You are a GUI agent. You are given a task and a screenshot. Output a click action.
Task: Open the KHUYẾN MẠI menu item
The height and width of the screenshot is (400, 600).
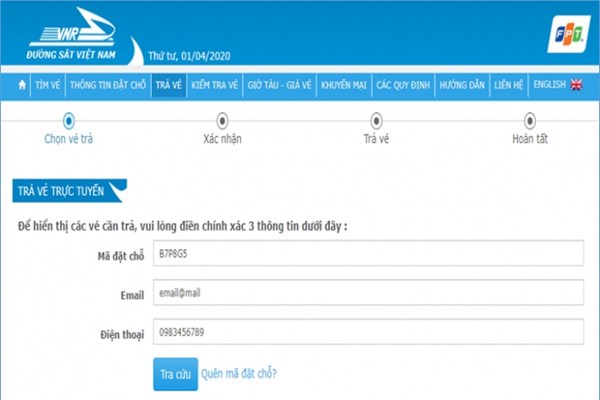point(344,85)
